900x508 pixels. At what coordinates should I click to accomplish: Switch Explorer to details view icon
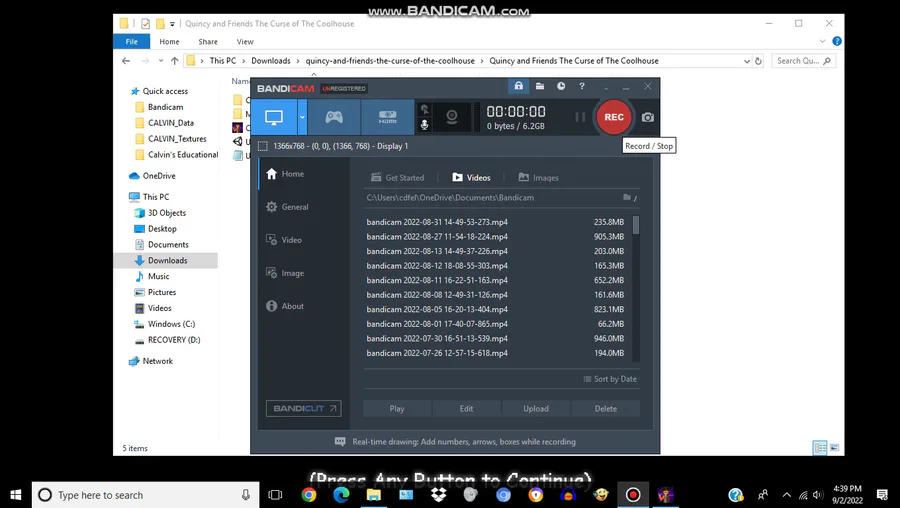point(820,448)
